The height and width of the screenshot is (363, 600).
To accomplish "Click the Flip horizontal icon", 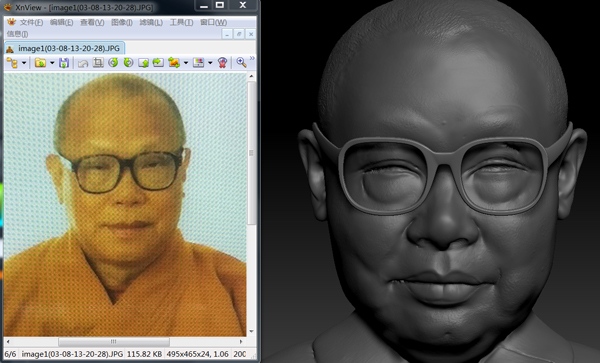I will tap(158, 63).
